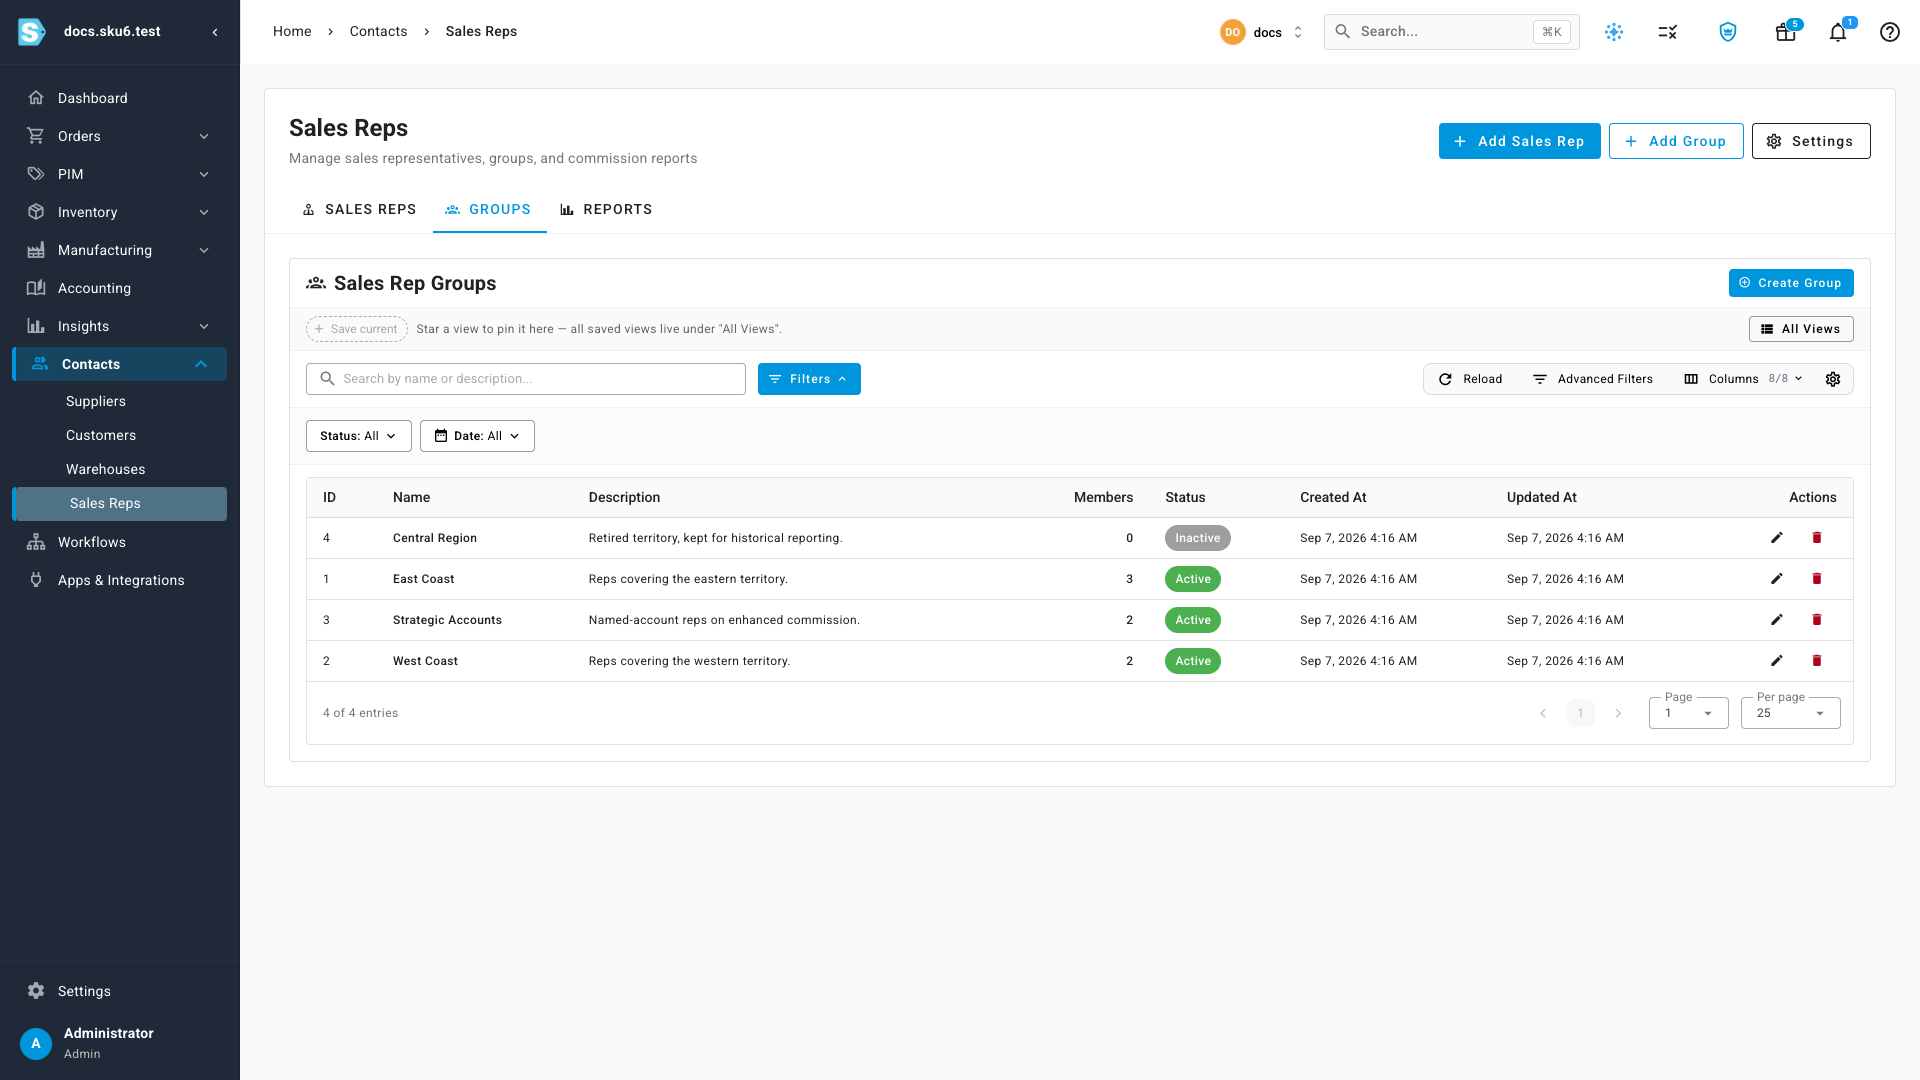Go to previous page arrow
Screen dimensions: 1920x1080
click(x=1543, y=713)
